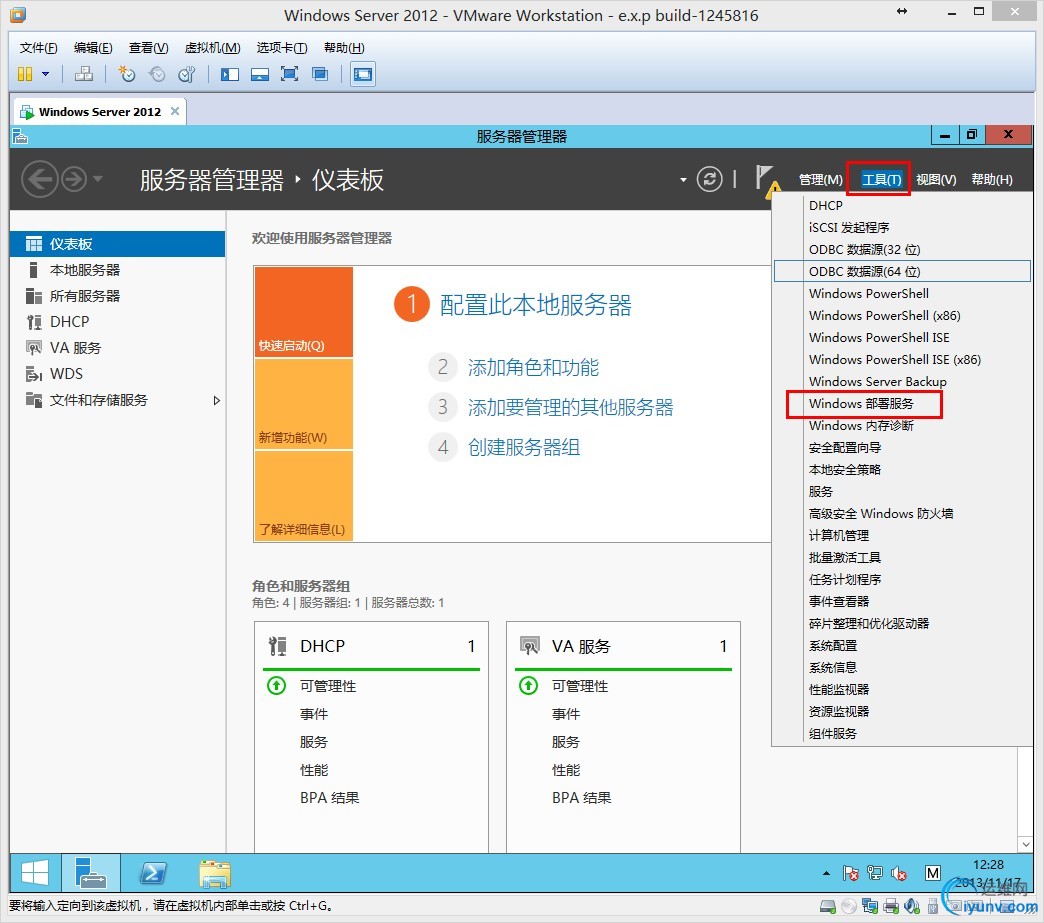
Task: Click 可管理性 in DHCP tile
Action: [328, 686]
